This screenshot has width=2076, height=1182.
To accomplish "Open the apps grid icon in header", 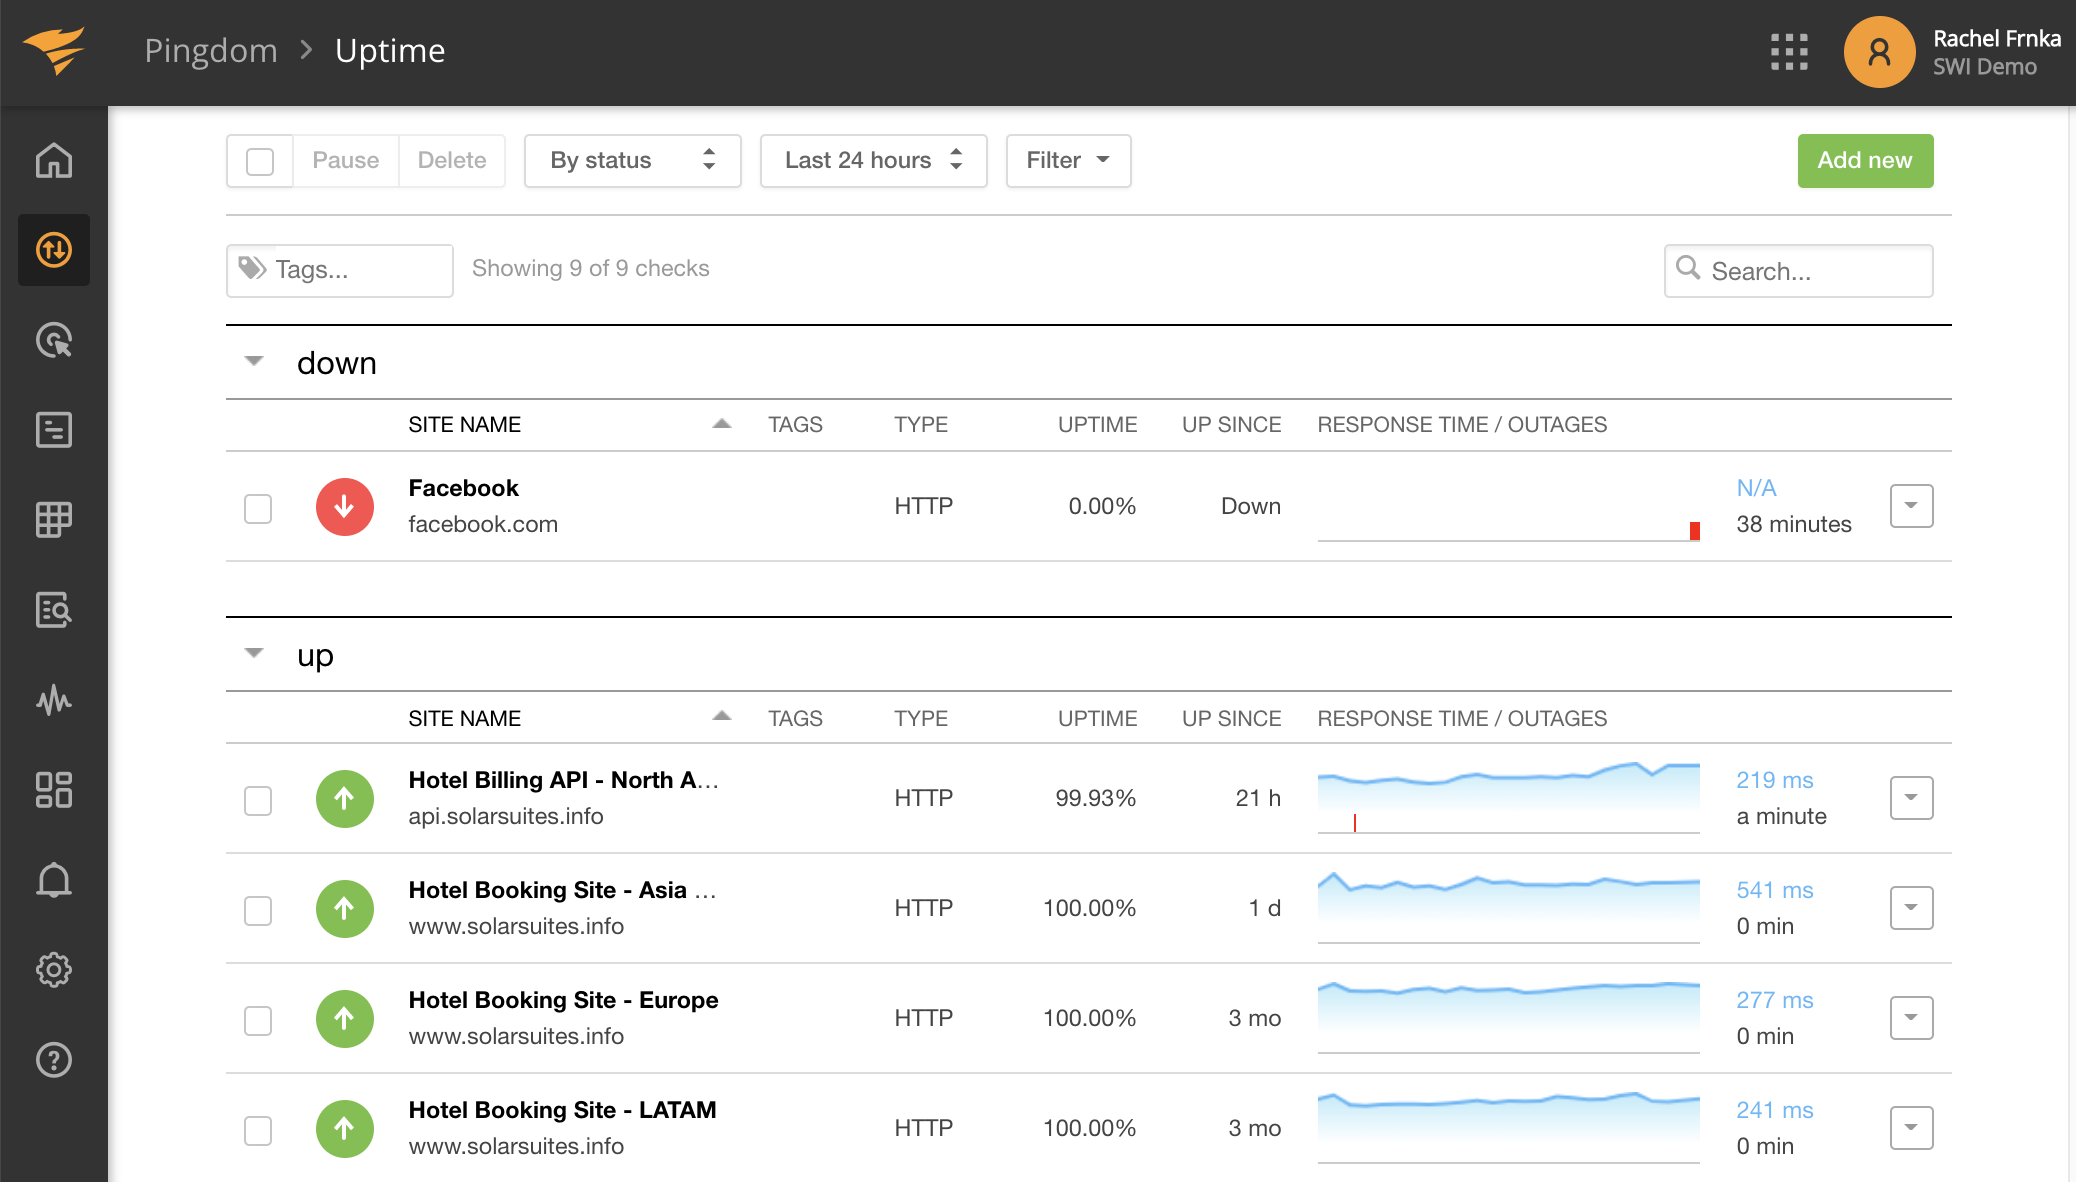I will pos(1789,52).
